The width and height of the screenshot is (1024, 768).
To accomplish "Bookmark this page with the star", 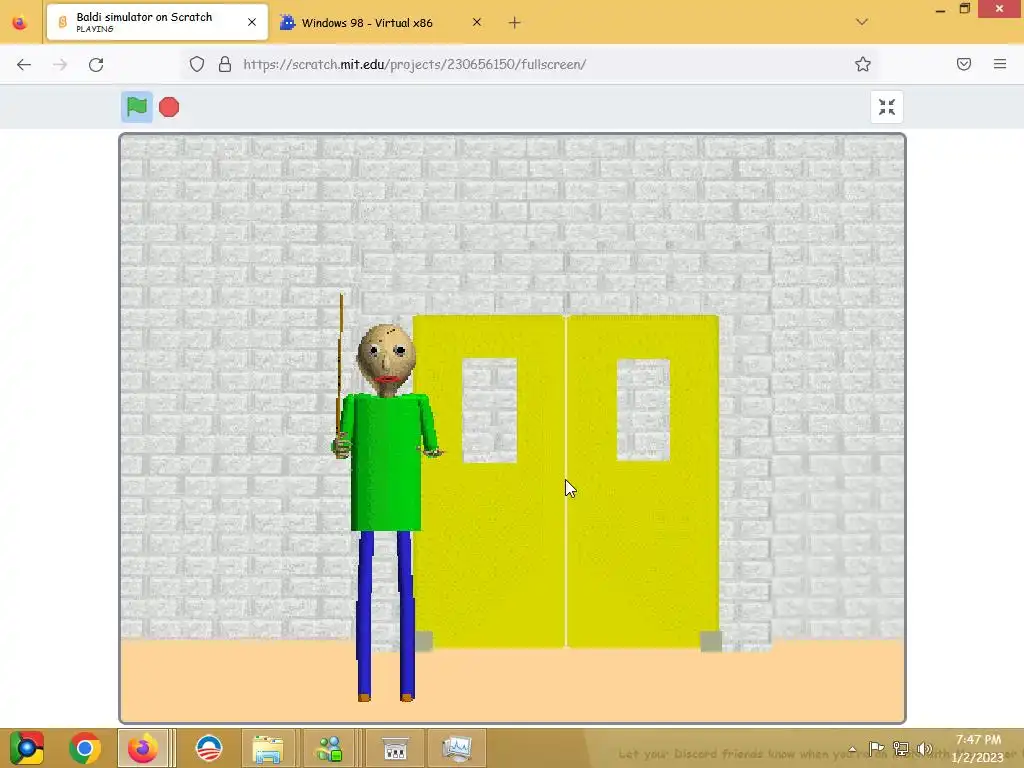I will [x=863, y=64].
